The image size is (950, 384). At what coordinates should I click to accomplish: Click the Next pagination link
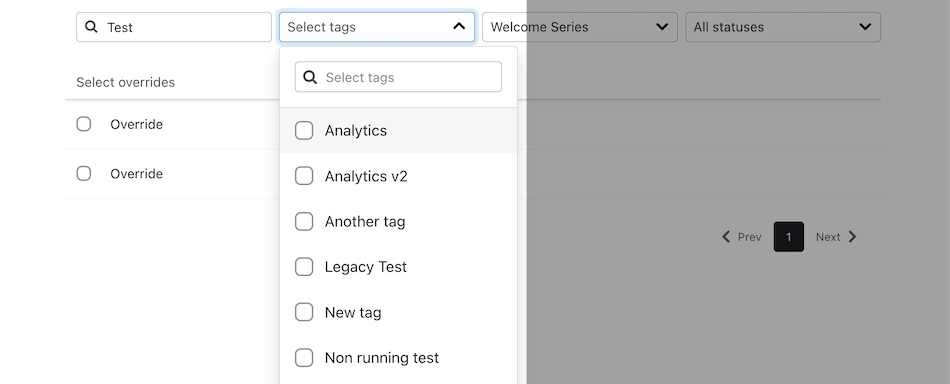[836, 237]
